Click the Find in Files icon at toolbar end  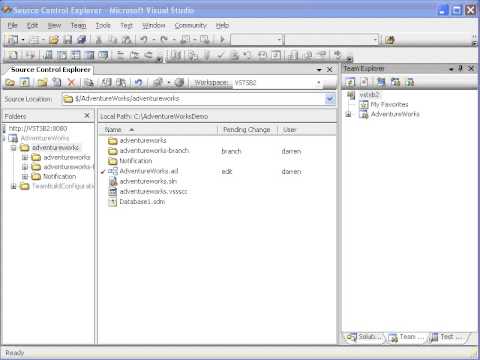(x=389, y=40)
